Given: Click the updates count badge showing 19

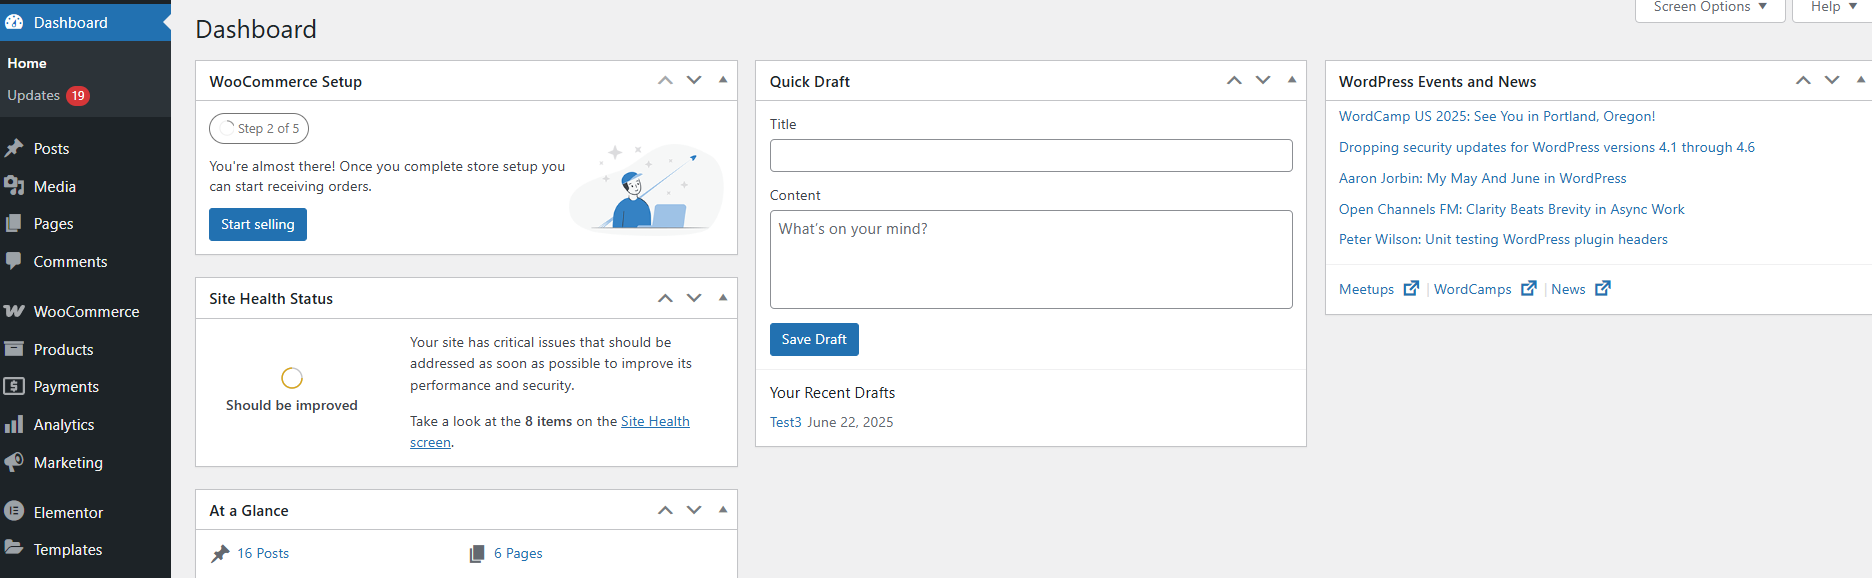Looking at the screenshot, I should coord(78,96).
